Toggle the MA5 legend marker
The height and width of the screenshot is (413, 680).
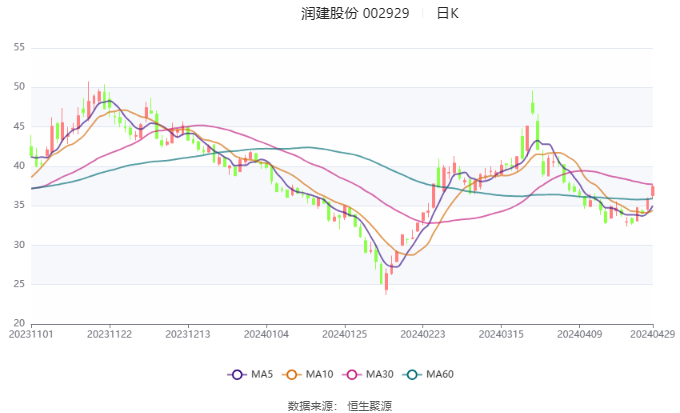click(238, 374)
